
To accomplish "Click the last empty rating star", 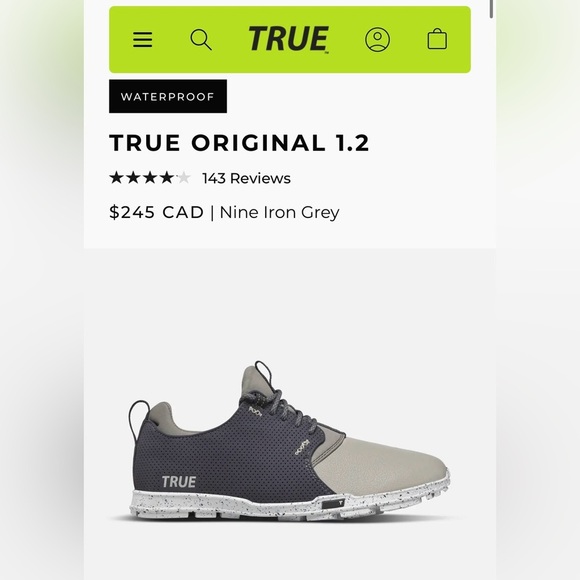I will pyautogui.click(x=183, y=178).
